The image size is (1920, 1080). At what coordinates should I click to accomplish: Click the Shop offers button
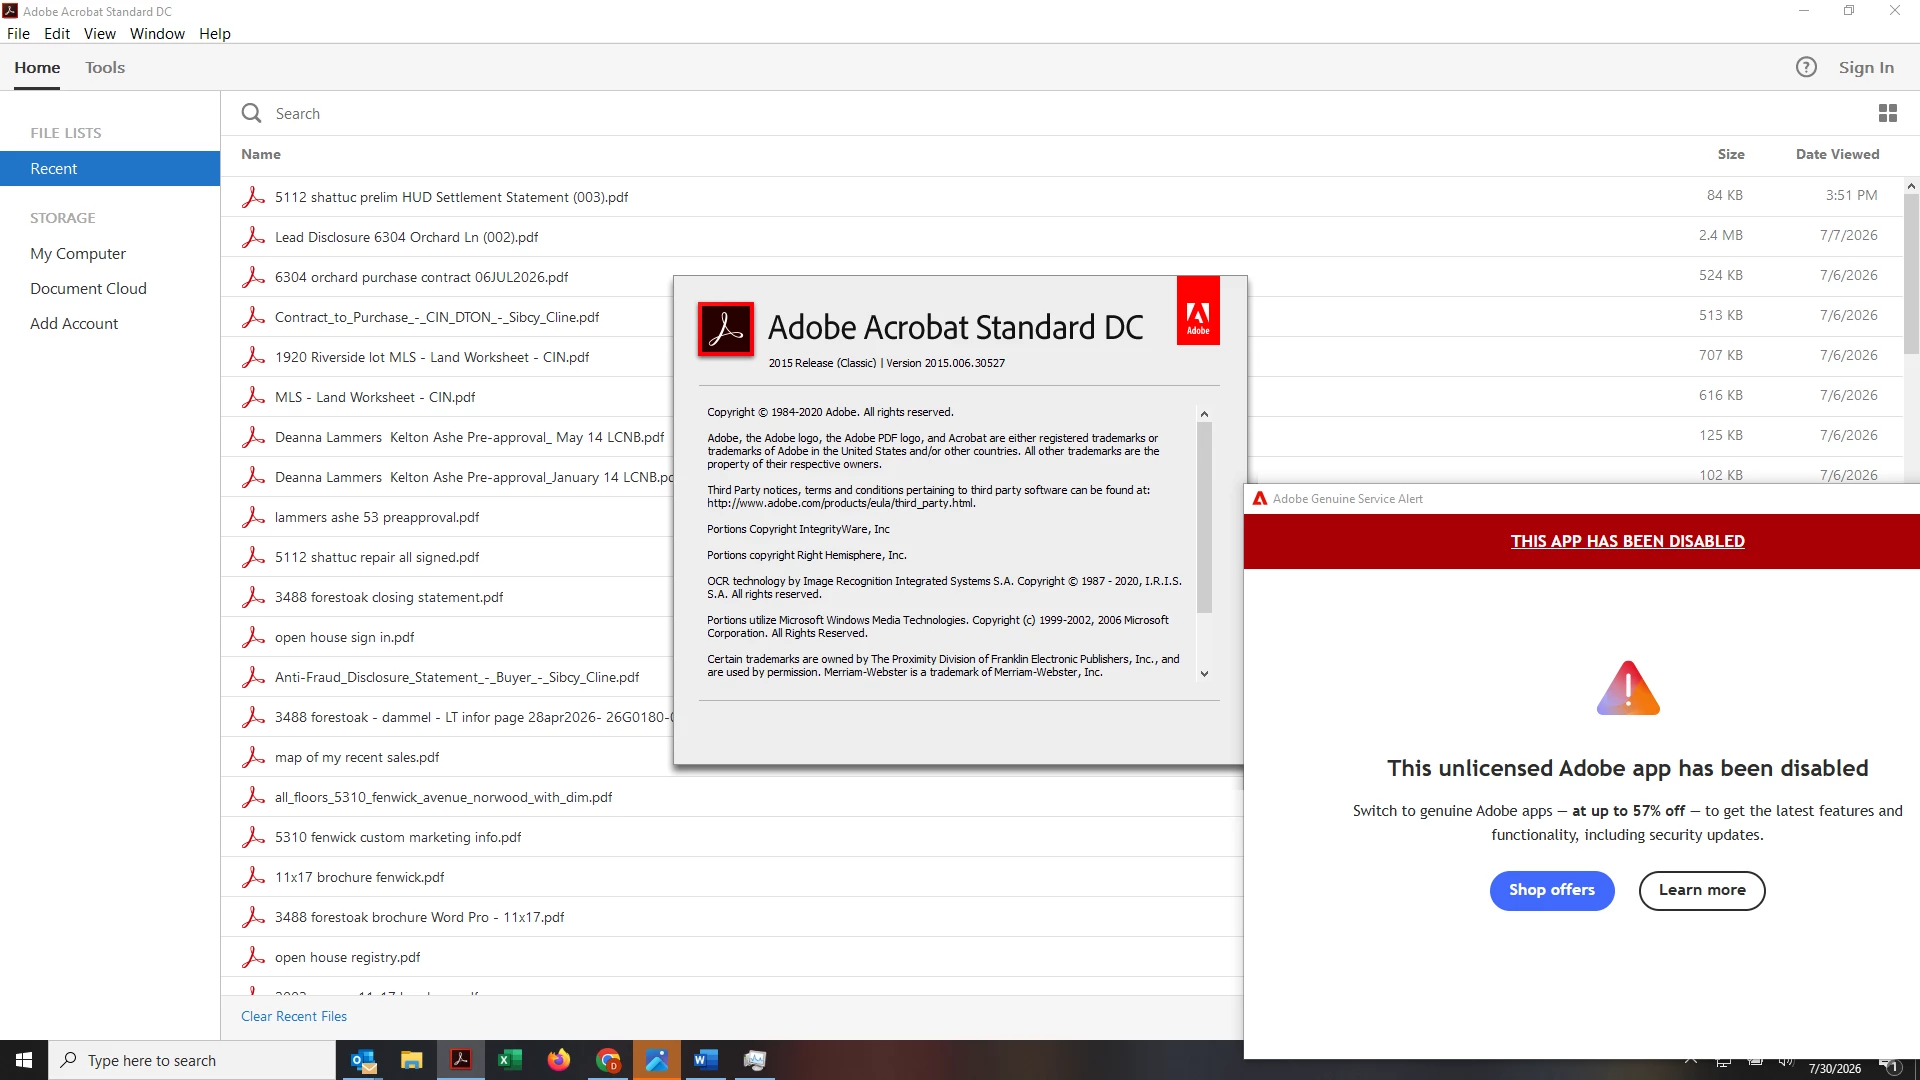[x=1552, y=890]
